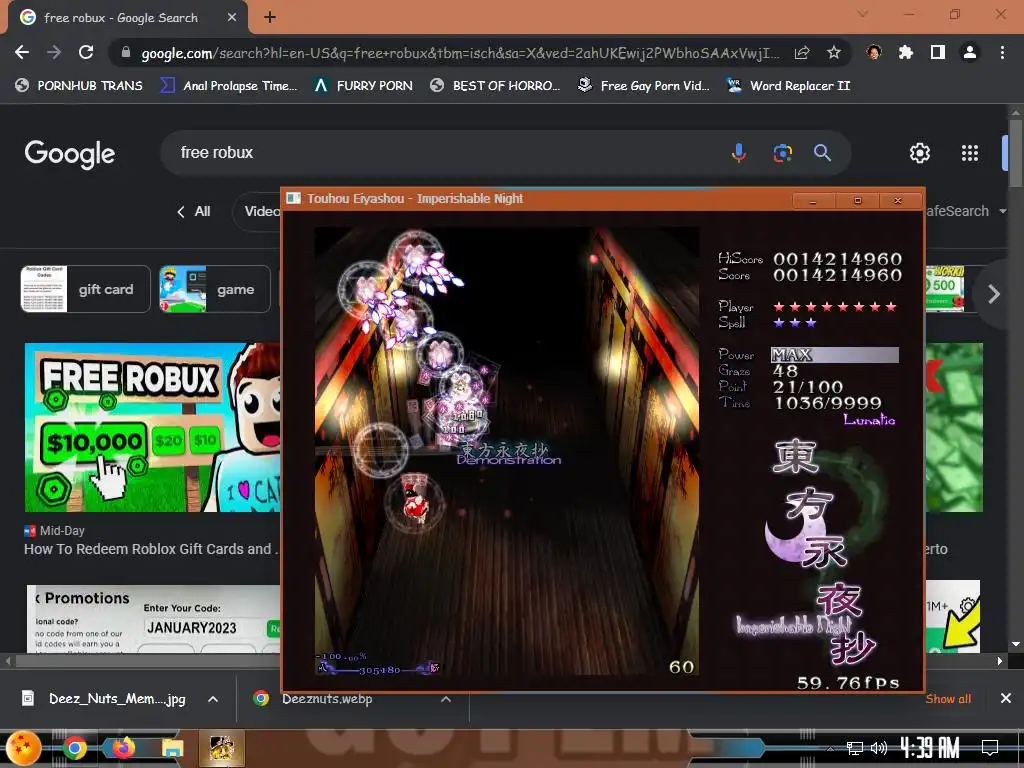The image size is (1024, 768).
Task: Open a new Chrome tab
Action: click(270, 17)
